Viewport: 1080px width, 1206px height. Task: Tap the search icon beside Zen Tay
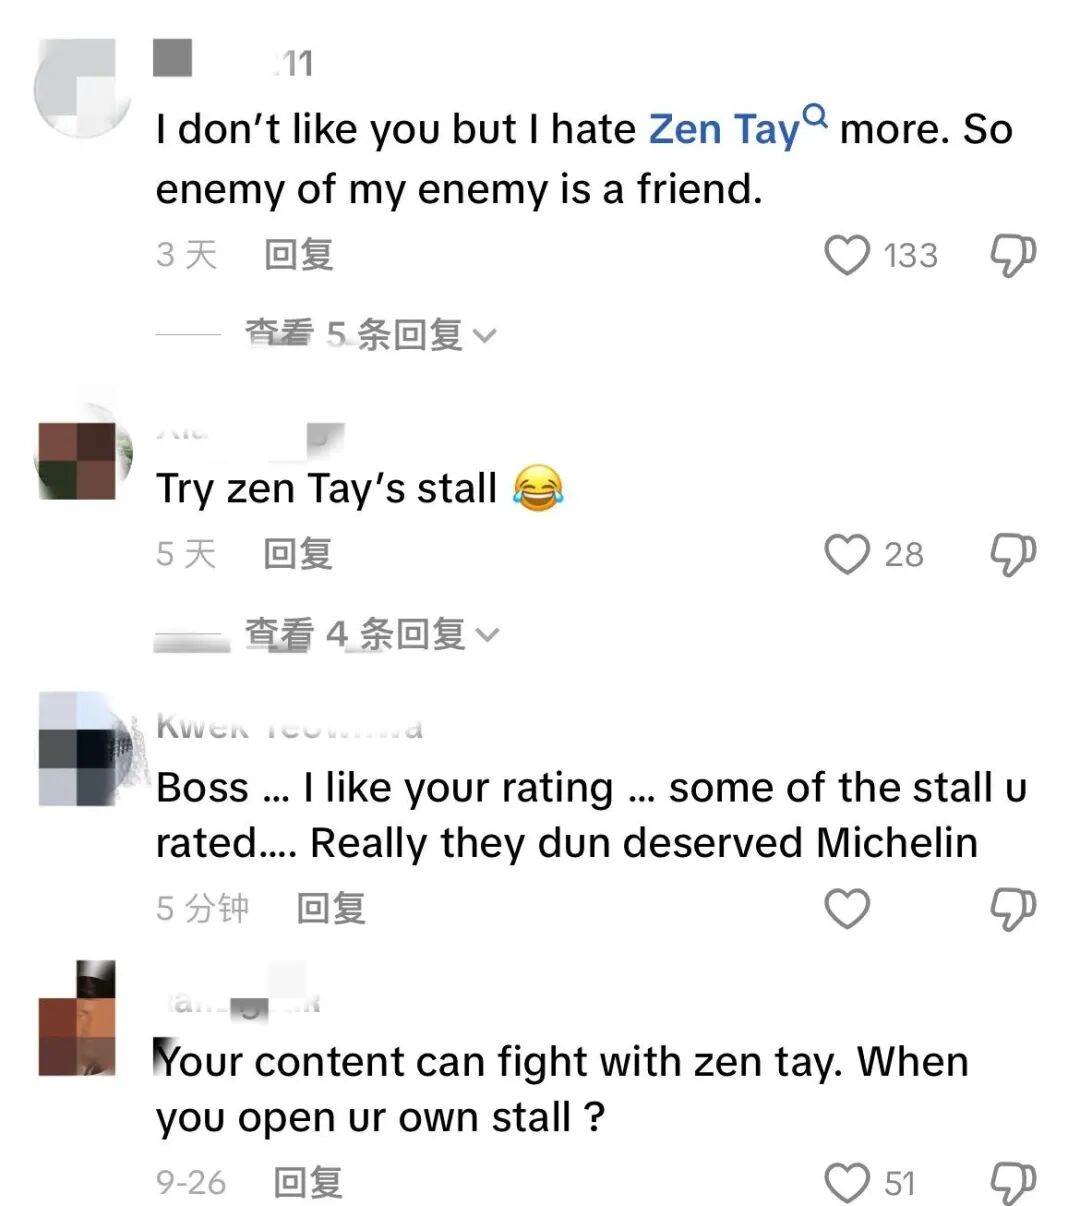(x=816, y=116)
